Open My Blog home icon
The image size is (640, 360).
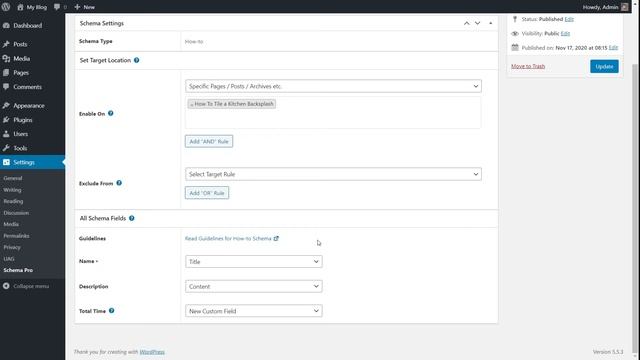(x=20, y=7)
